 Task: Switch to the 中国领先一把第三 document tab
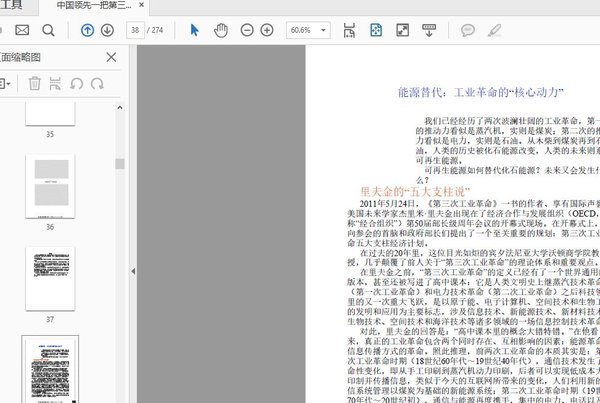[x=93, y=6]
